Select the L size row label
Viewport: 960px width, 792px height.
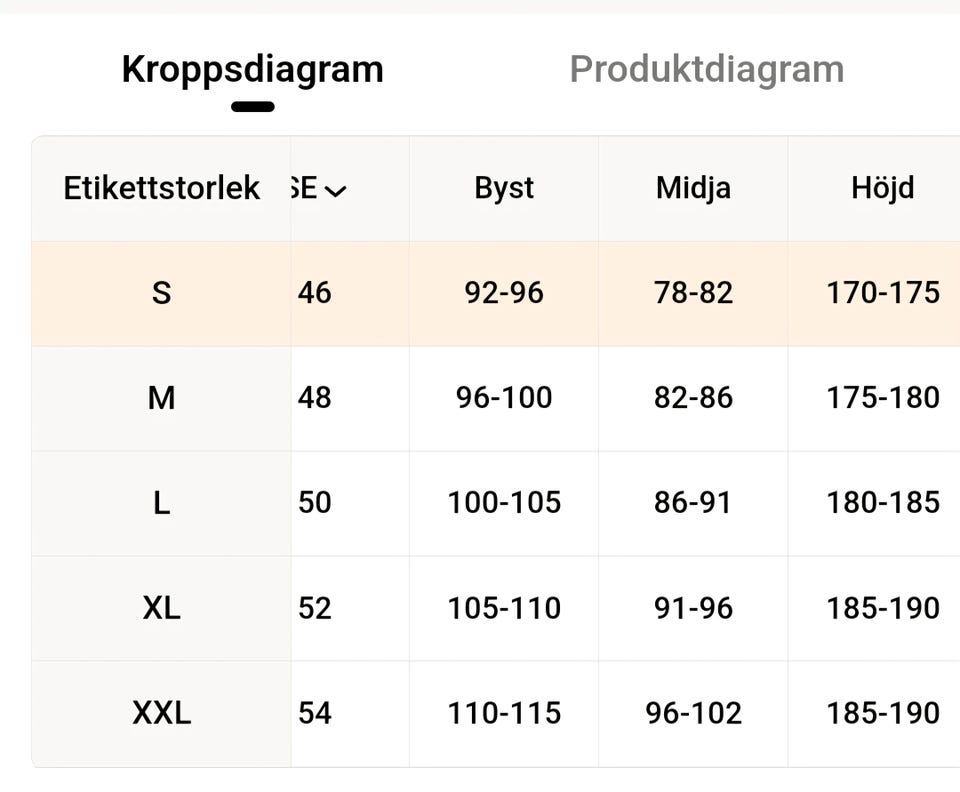tap(161, 503)
